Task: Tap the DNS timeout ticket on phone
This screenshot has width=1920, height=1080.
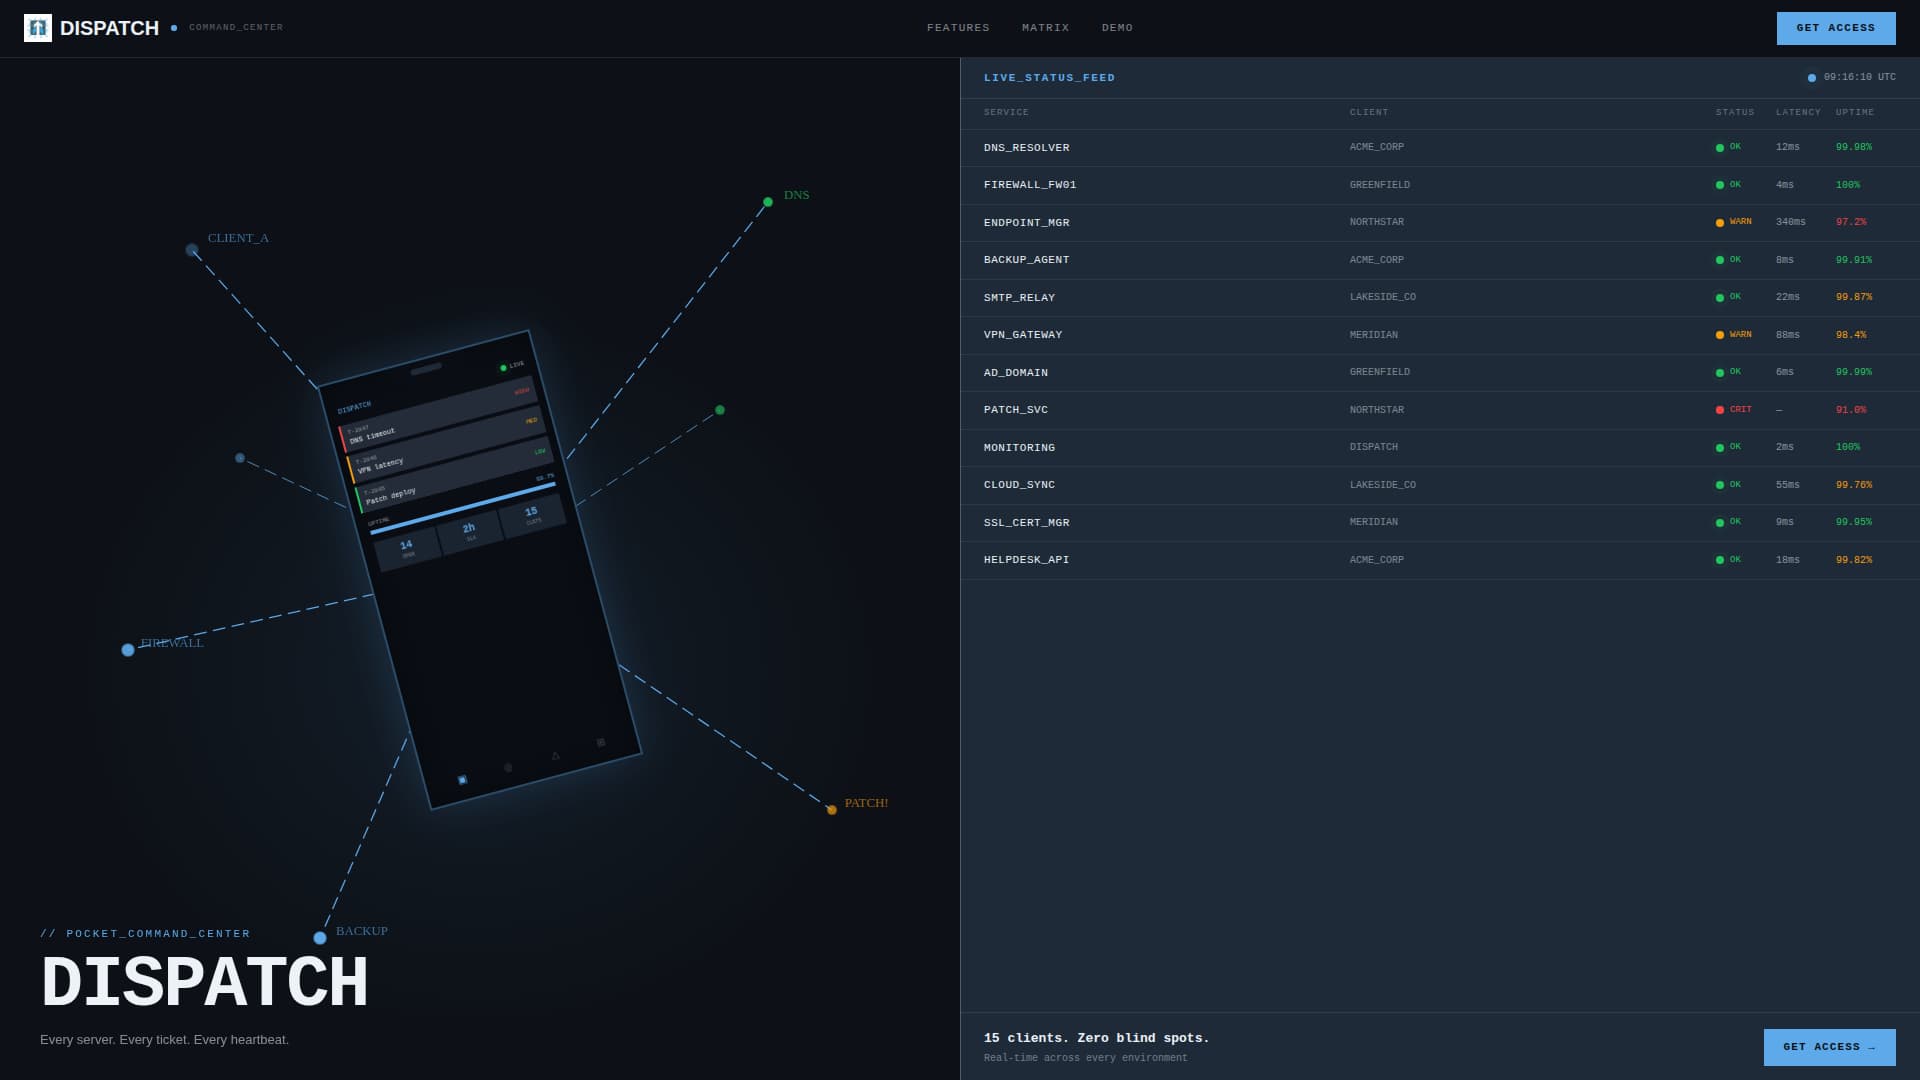Action: click(x=438, y=414)
